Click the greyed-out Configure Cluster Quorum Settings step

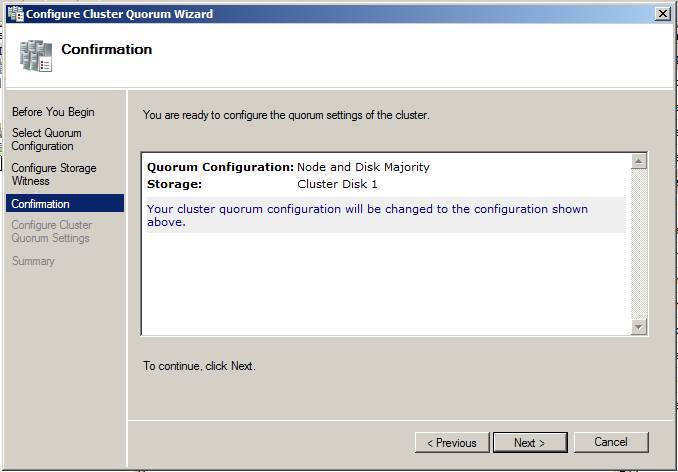click(x=51, y=232)
